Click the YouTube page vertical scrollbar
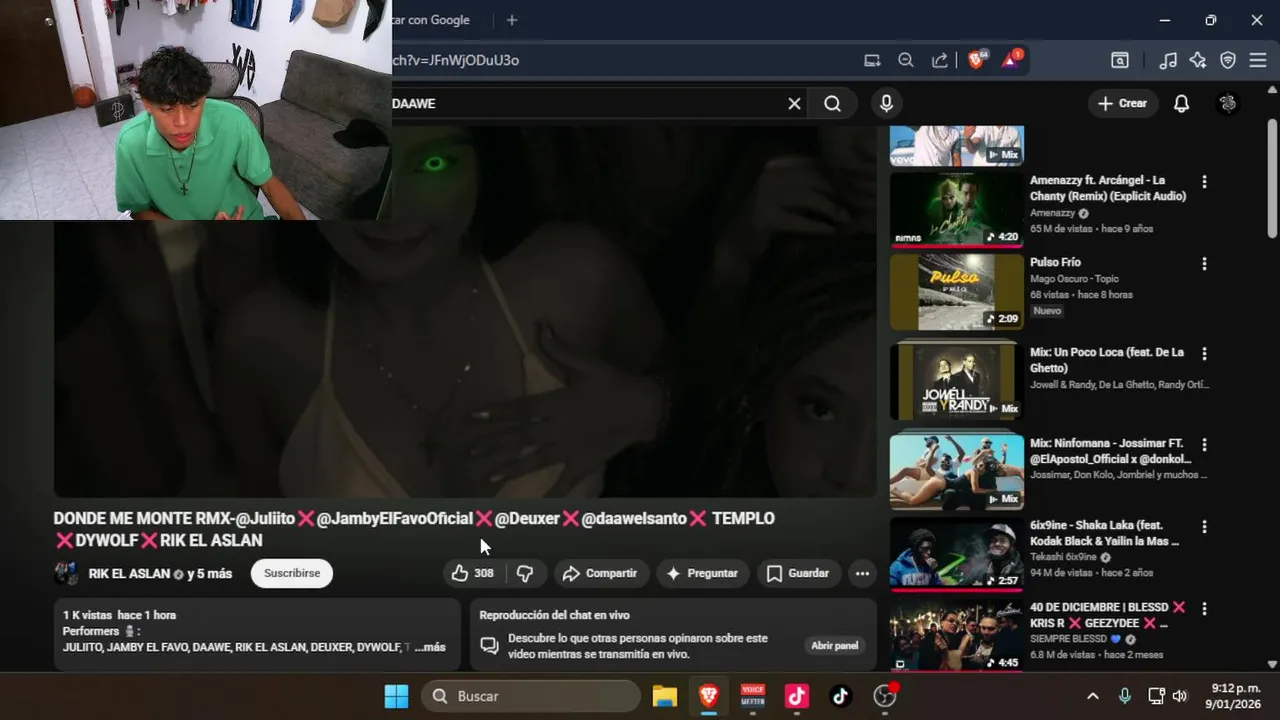The width and height of the screenshot is (1280, 720). pos(1272,180)
